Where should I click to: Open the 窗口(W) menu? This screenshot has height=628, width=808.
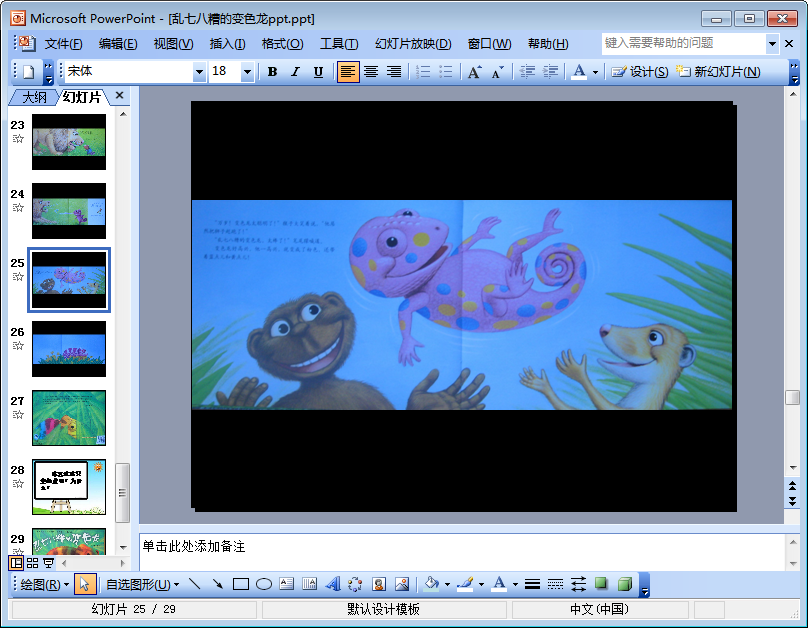tap(489, 44)
